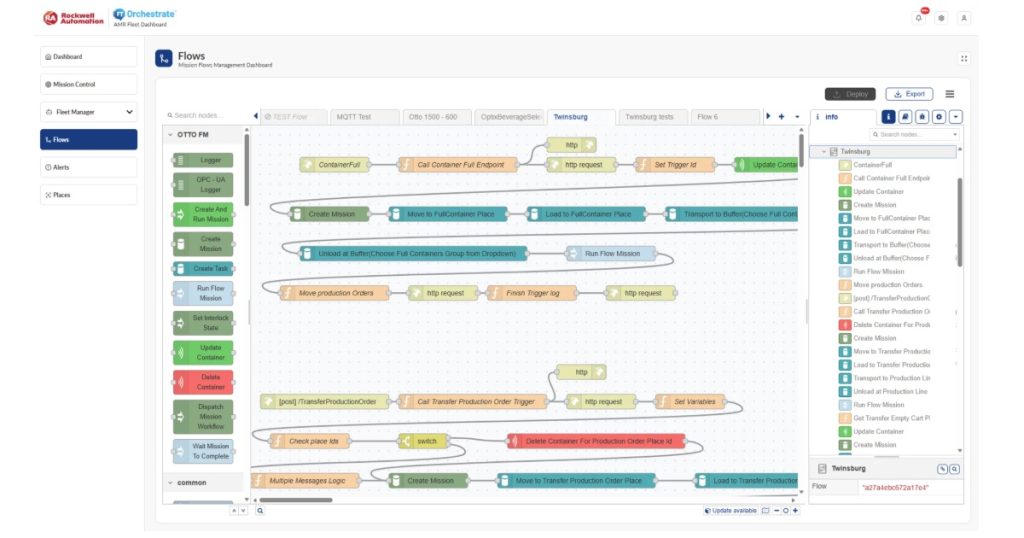This screenshot has width=1024, height=538.
Task: Open the settings gear in top header
Action: 941,18
